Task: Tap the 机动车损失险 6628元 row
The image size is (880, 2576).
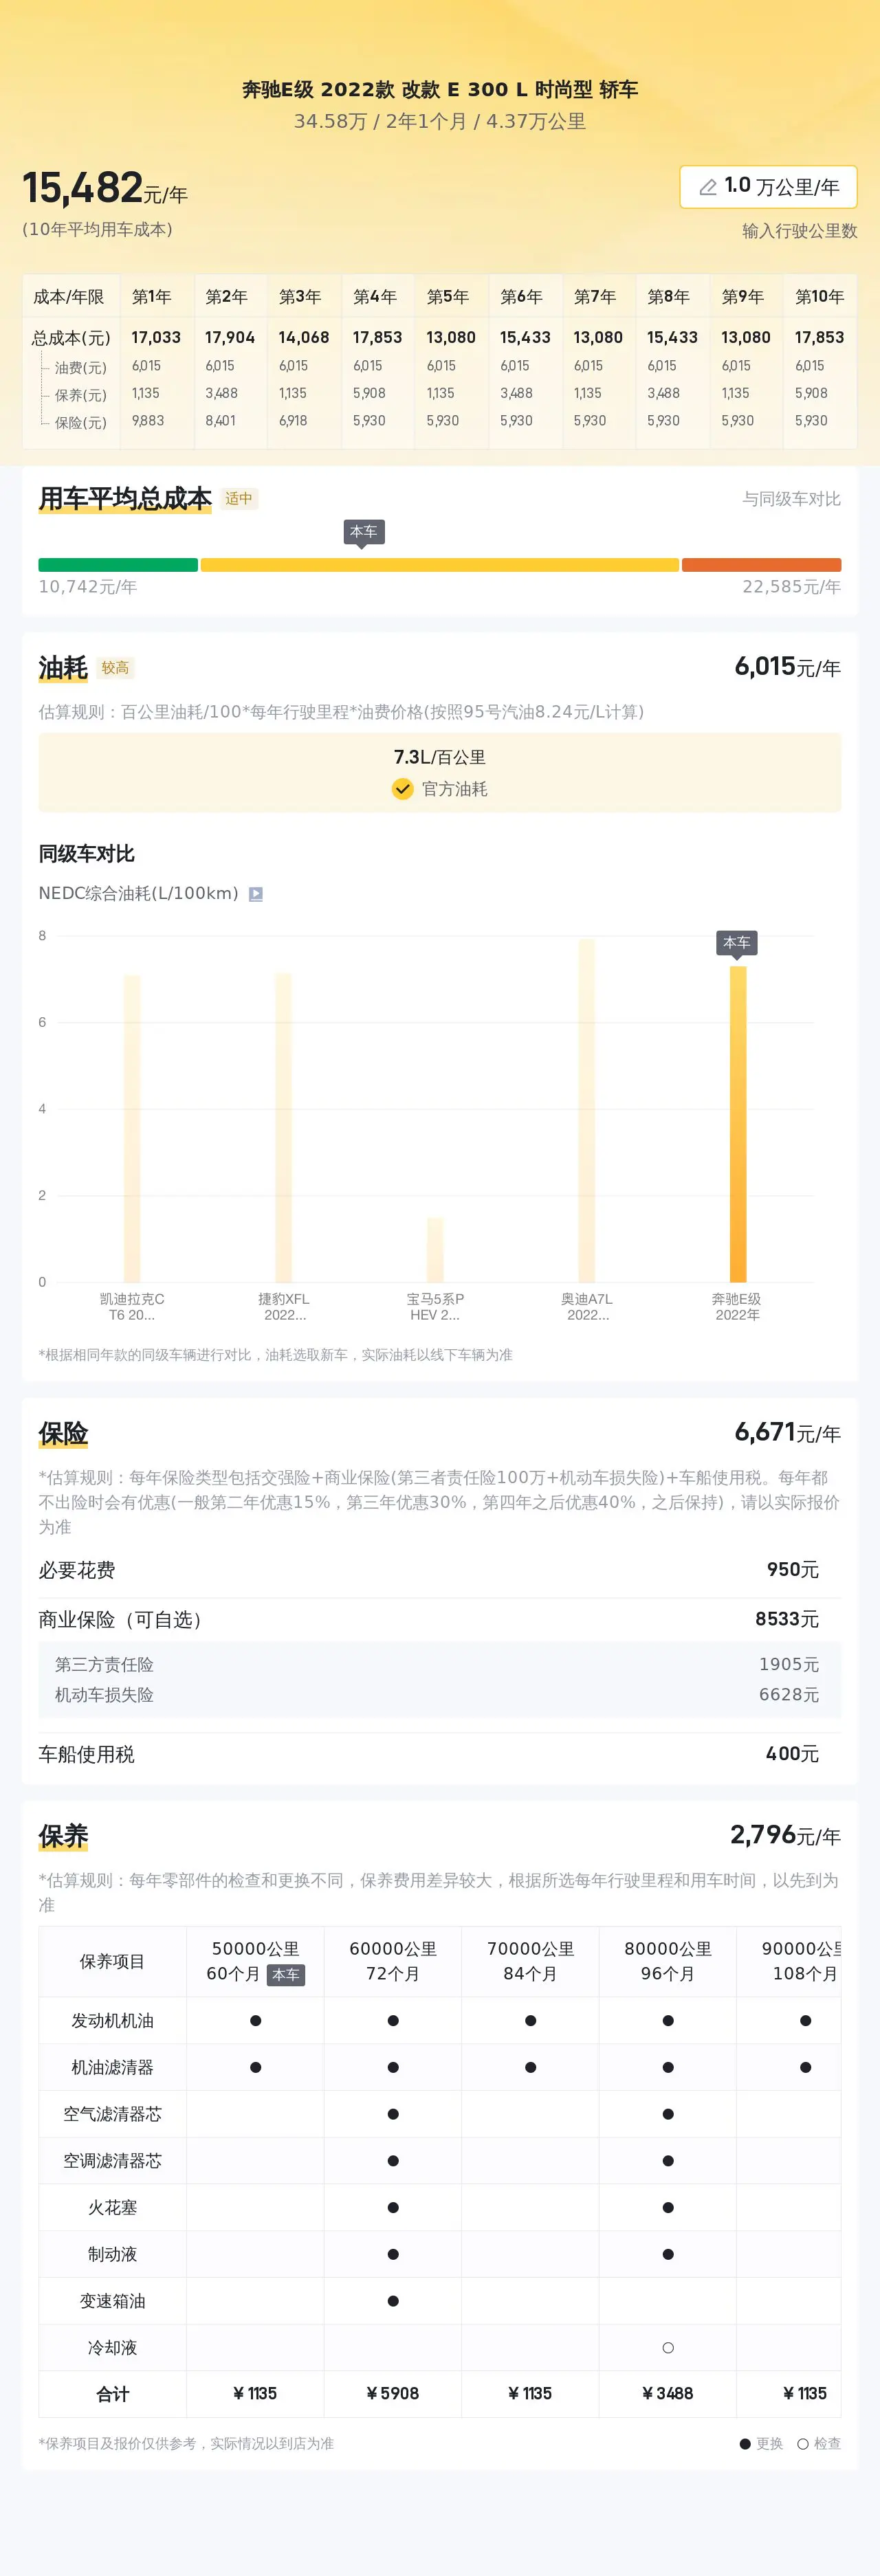Action: tap(440, 1694)
